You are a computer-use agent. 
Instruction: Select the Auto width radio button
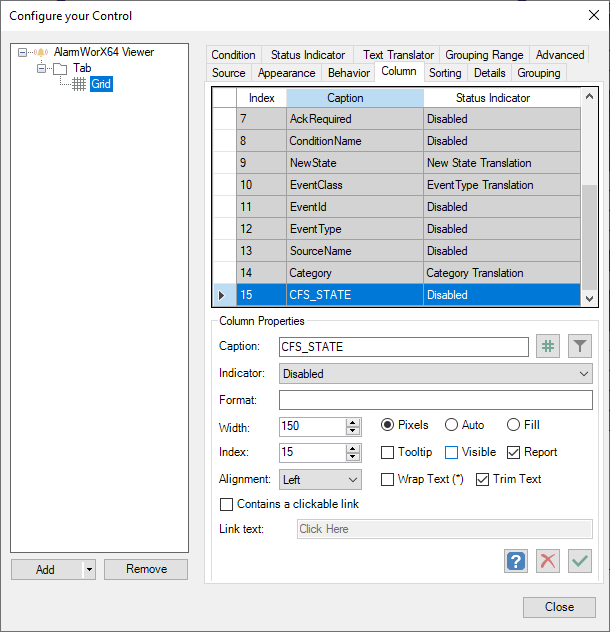click(x=452, y=426)
